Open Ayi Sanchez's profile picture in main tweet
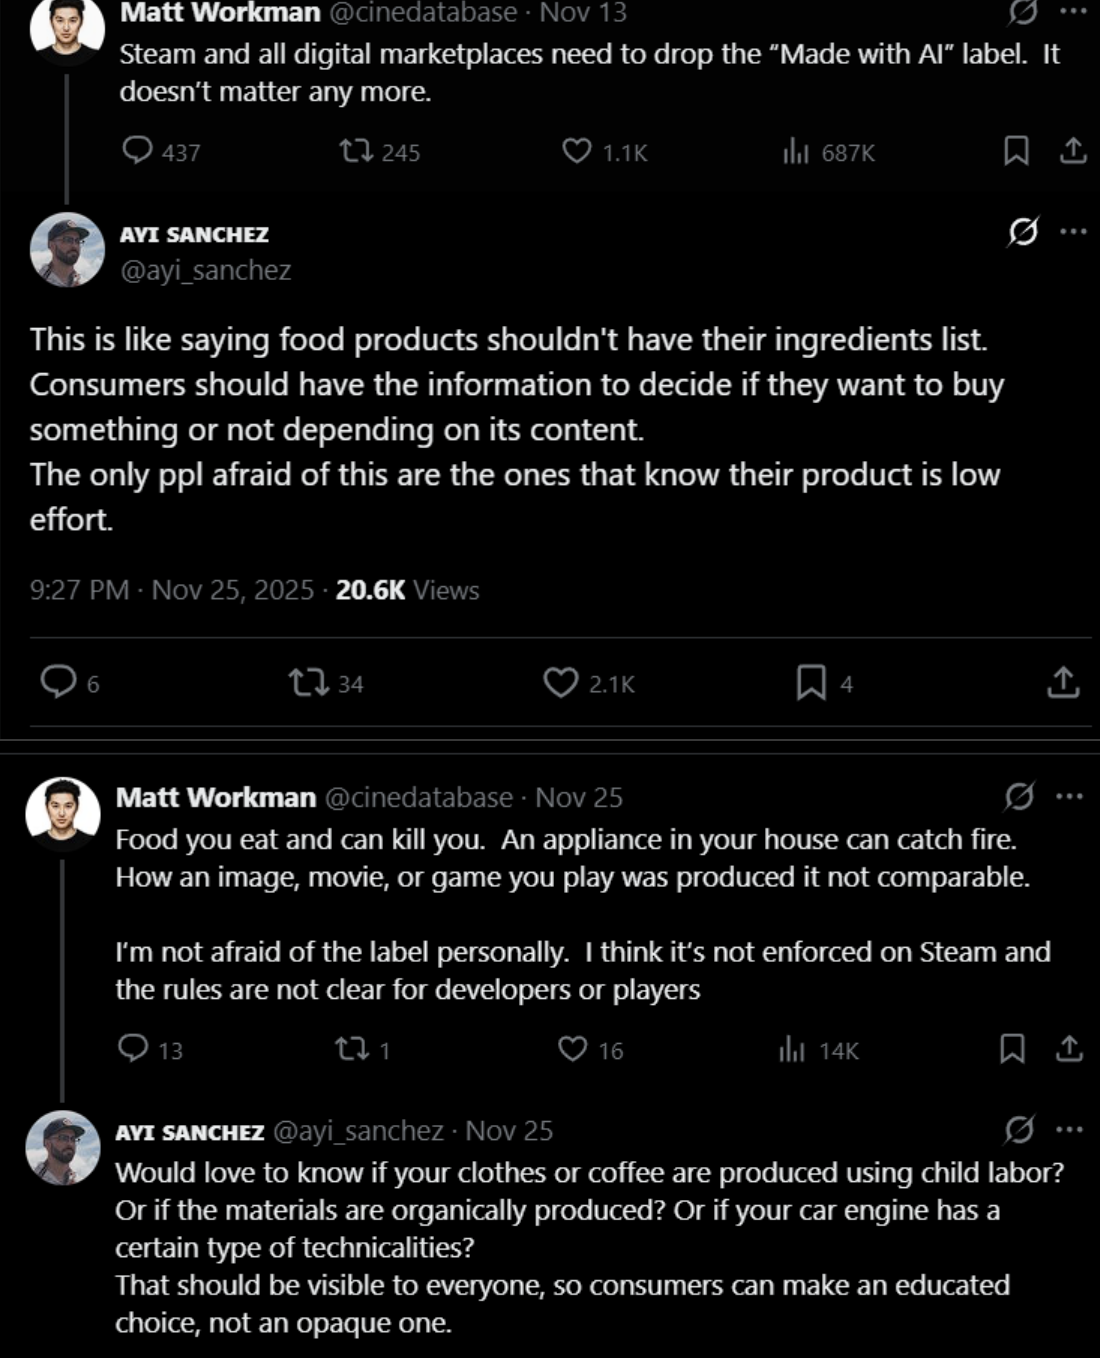The width and height of the screenshot is (1100, 1358). [x=67, y=250]
